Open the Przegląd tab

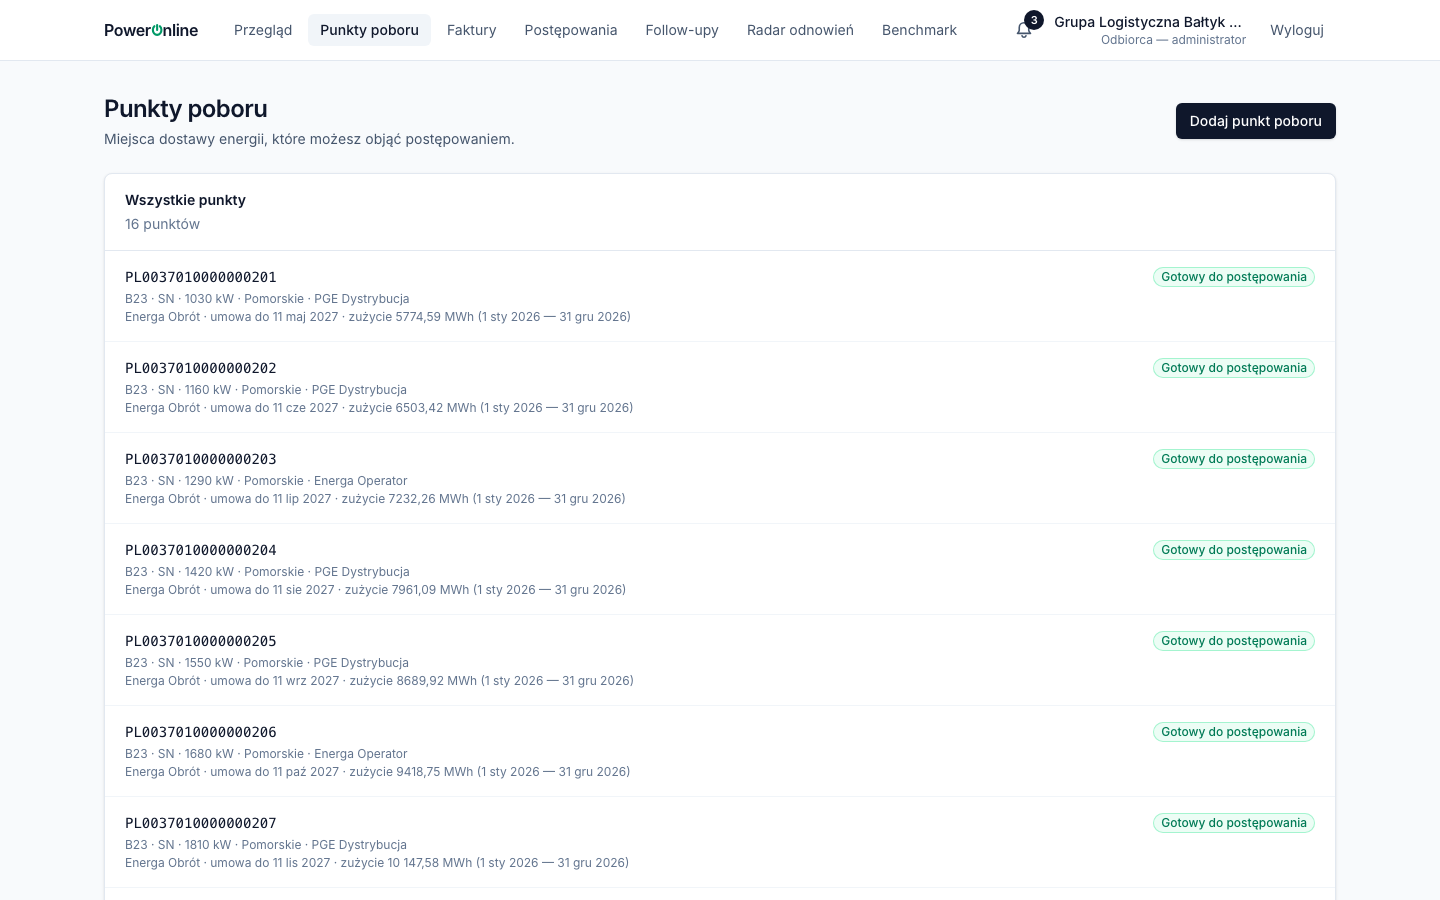click(x=263, y=30)
